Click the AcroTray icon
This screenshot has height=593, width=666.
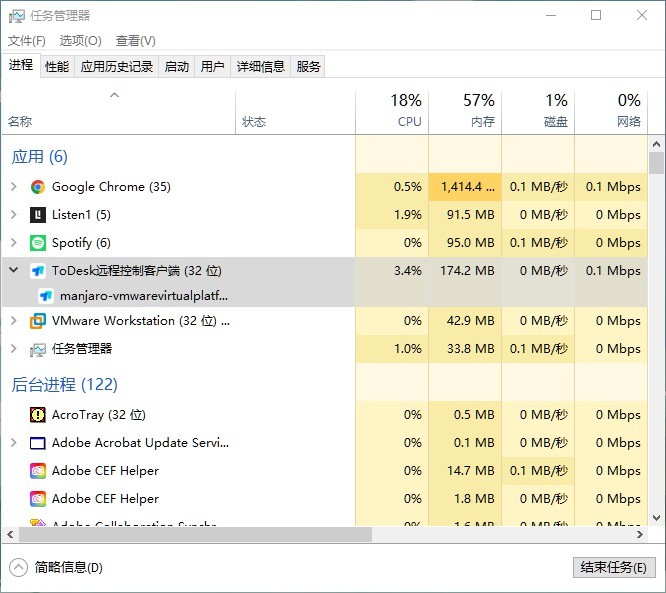38,415
